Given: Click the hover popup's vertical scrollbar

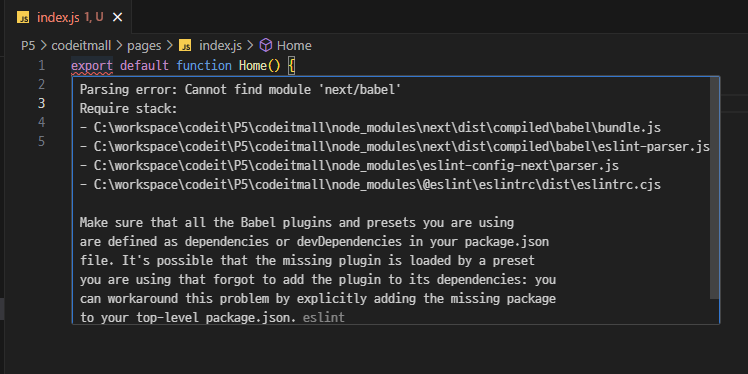Looking at the screenshot, I should (714, 188).
